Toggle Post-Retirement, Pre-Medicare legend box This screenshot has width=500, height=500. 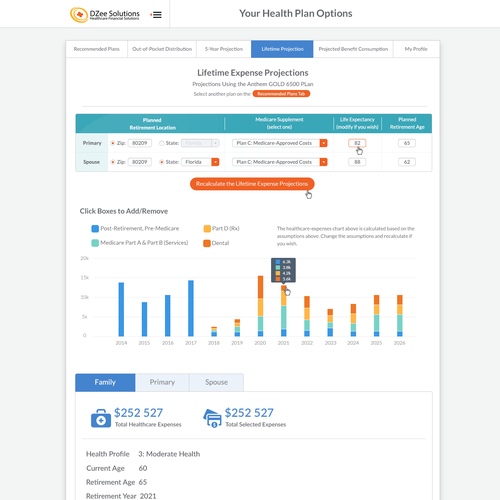(95, 229)
